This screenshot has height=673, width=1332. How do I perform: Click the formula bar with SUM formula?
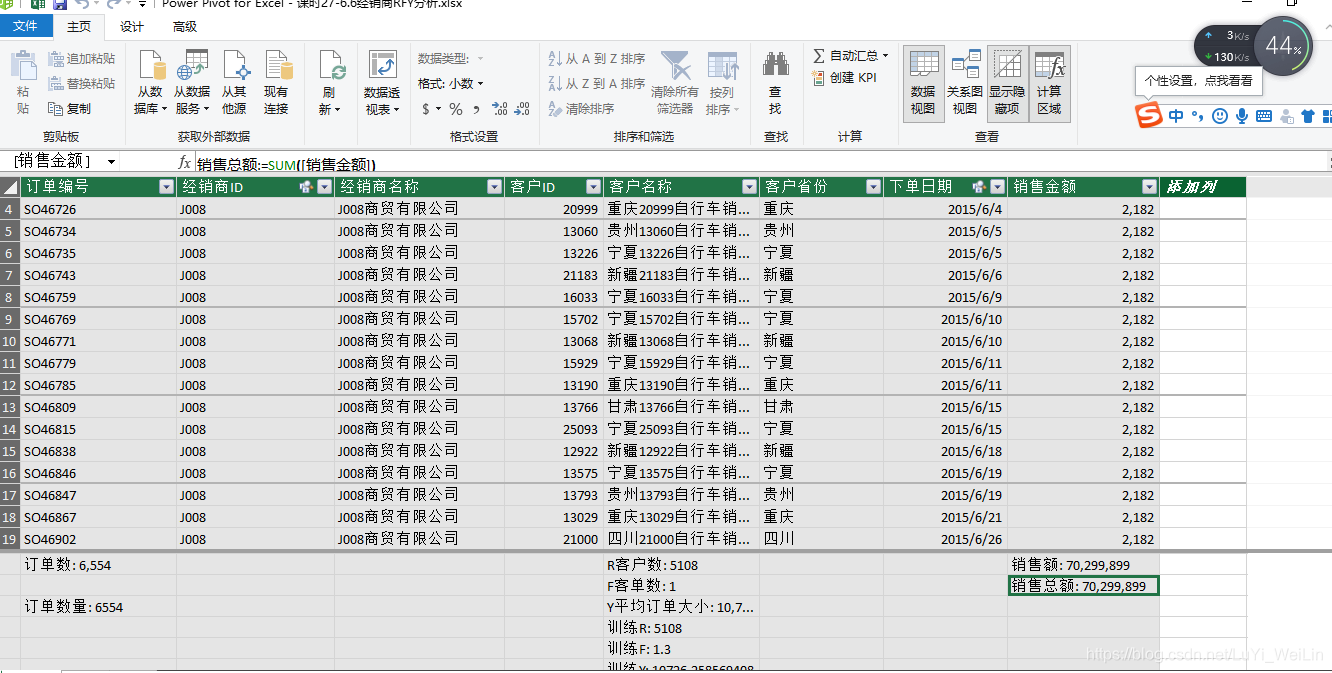760,163
